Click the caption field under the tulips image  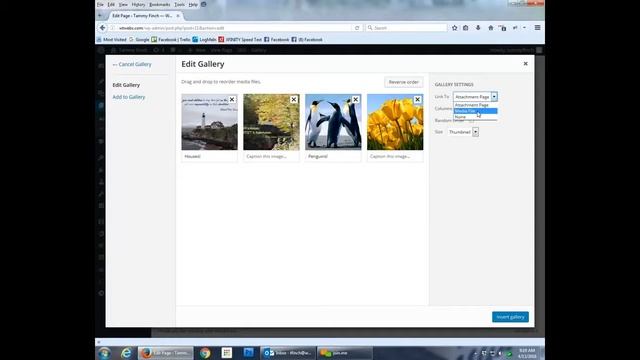tap(395, 156)
